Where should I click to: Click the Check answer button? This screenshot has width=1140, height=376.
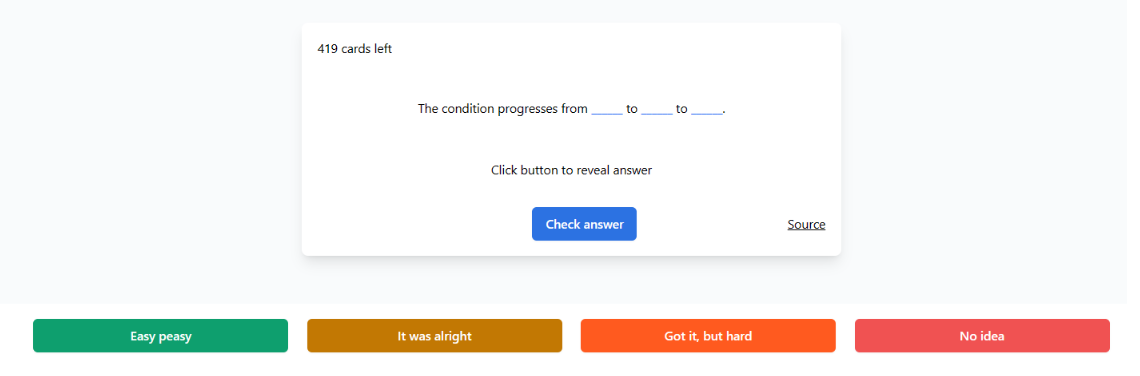(x=584, y=224)
